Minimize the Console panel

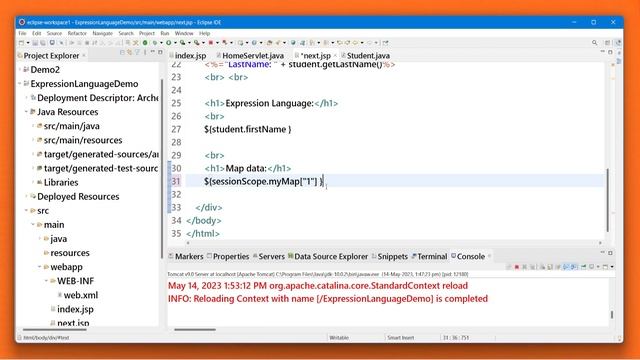tap(602, 253)
